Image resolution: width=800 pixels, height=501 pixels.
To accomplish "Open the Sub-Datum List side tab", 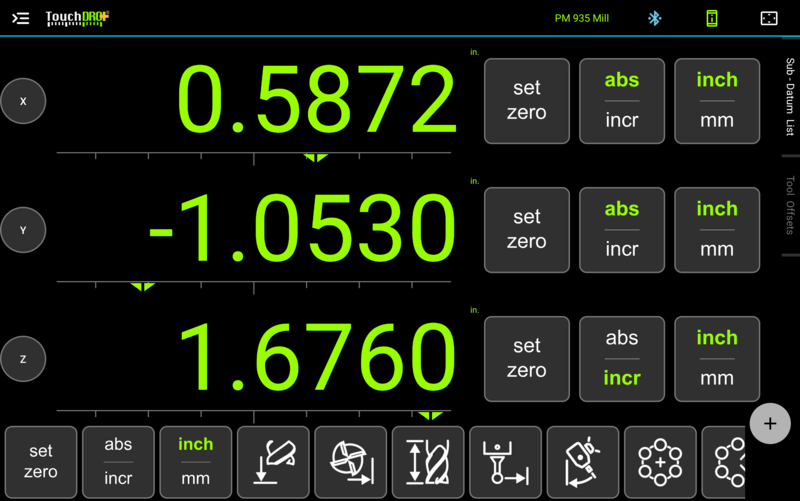I will 790,96.
